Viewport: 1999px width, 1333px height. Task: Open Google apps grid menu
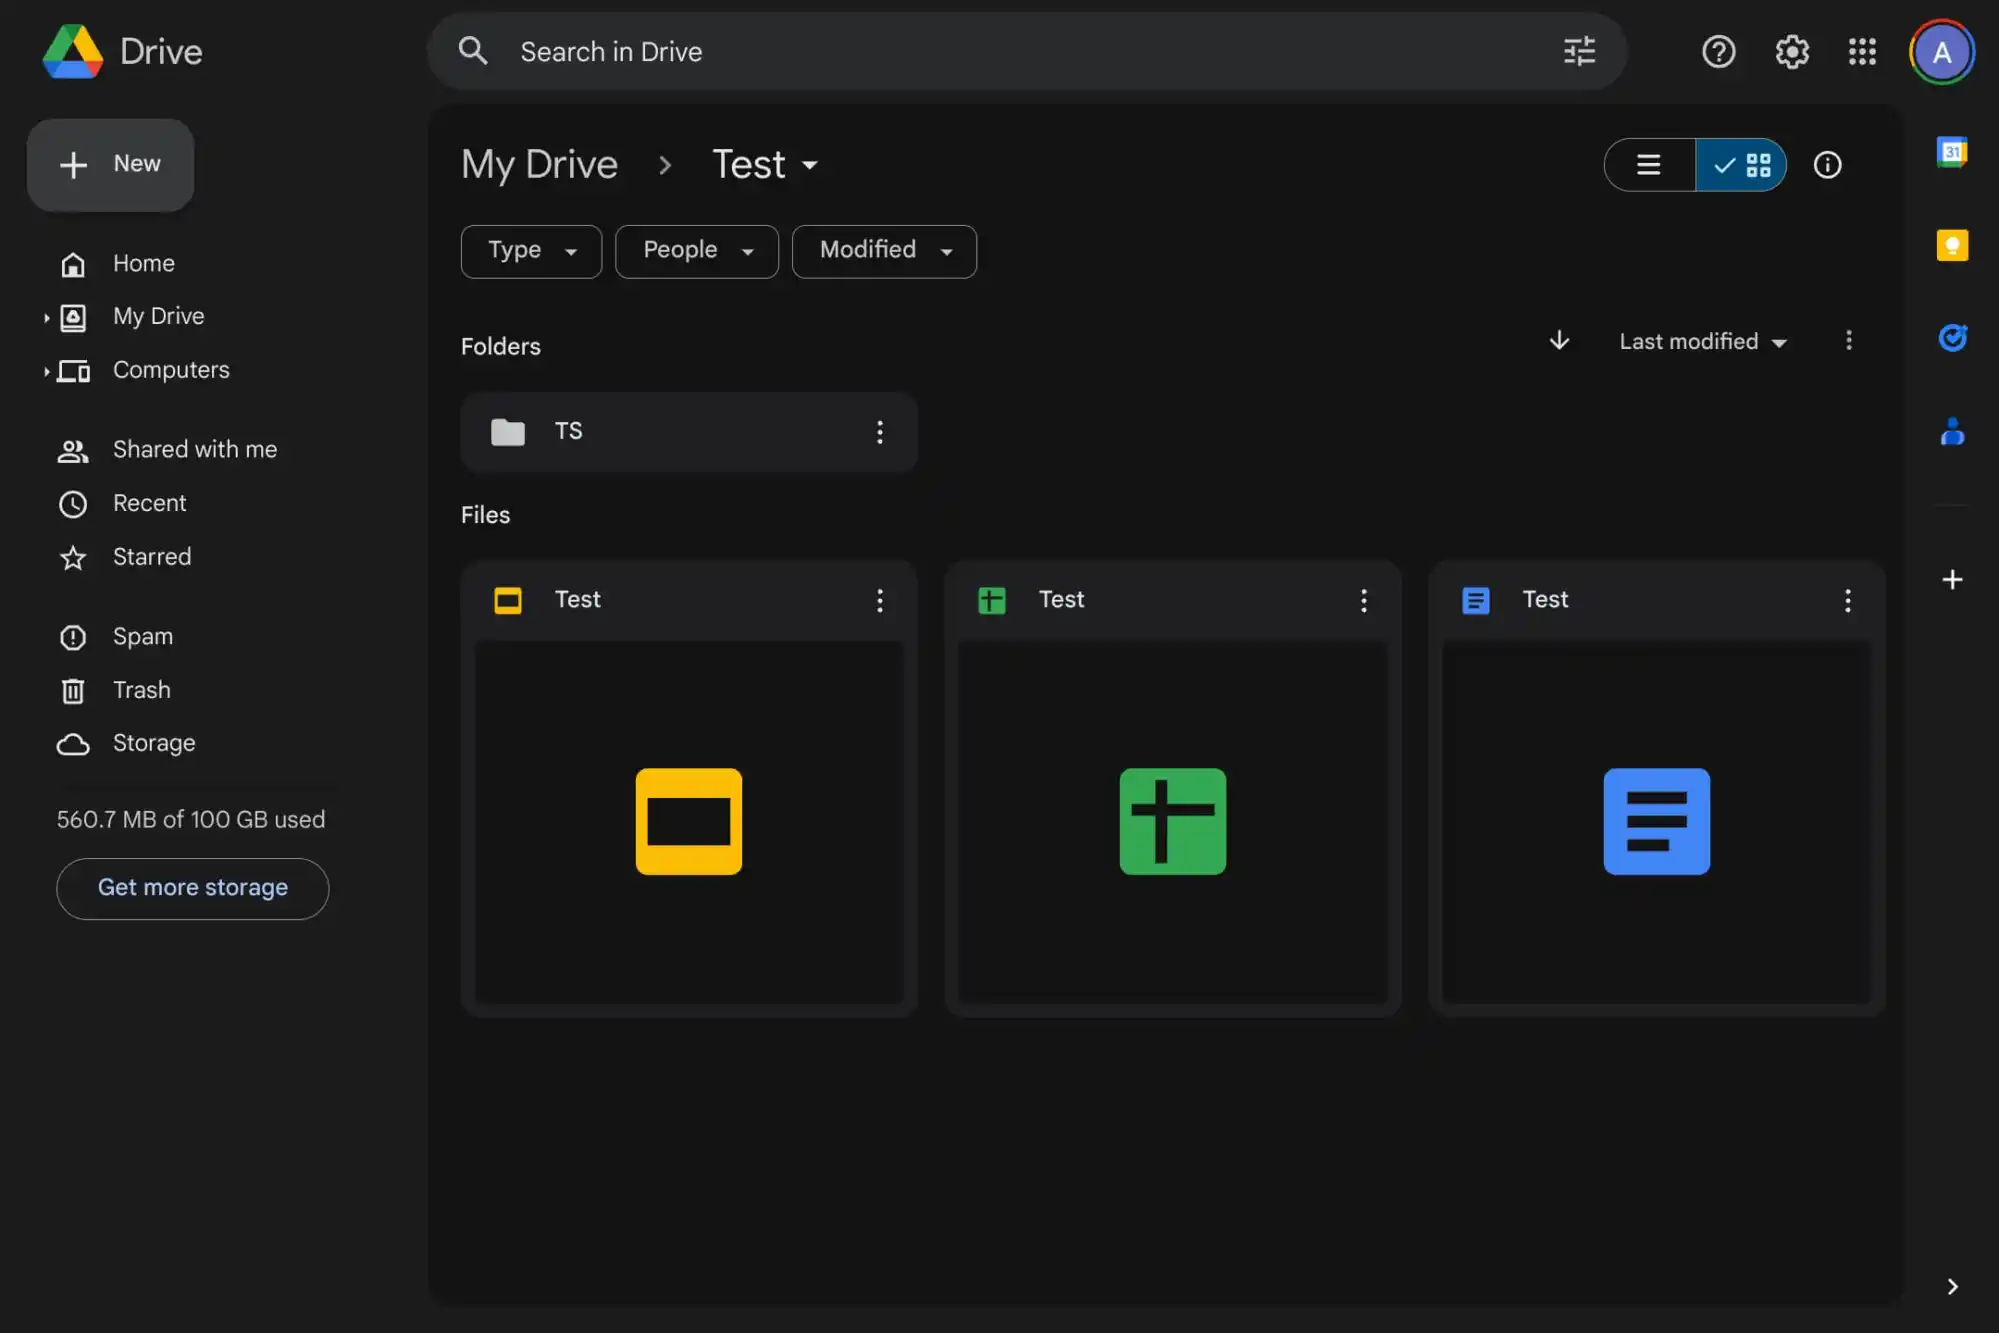click(1864, 49)
